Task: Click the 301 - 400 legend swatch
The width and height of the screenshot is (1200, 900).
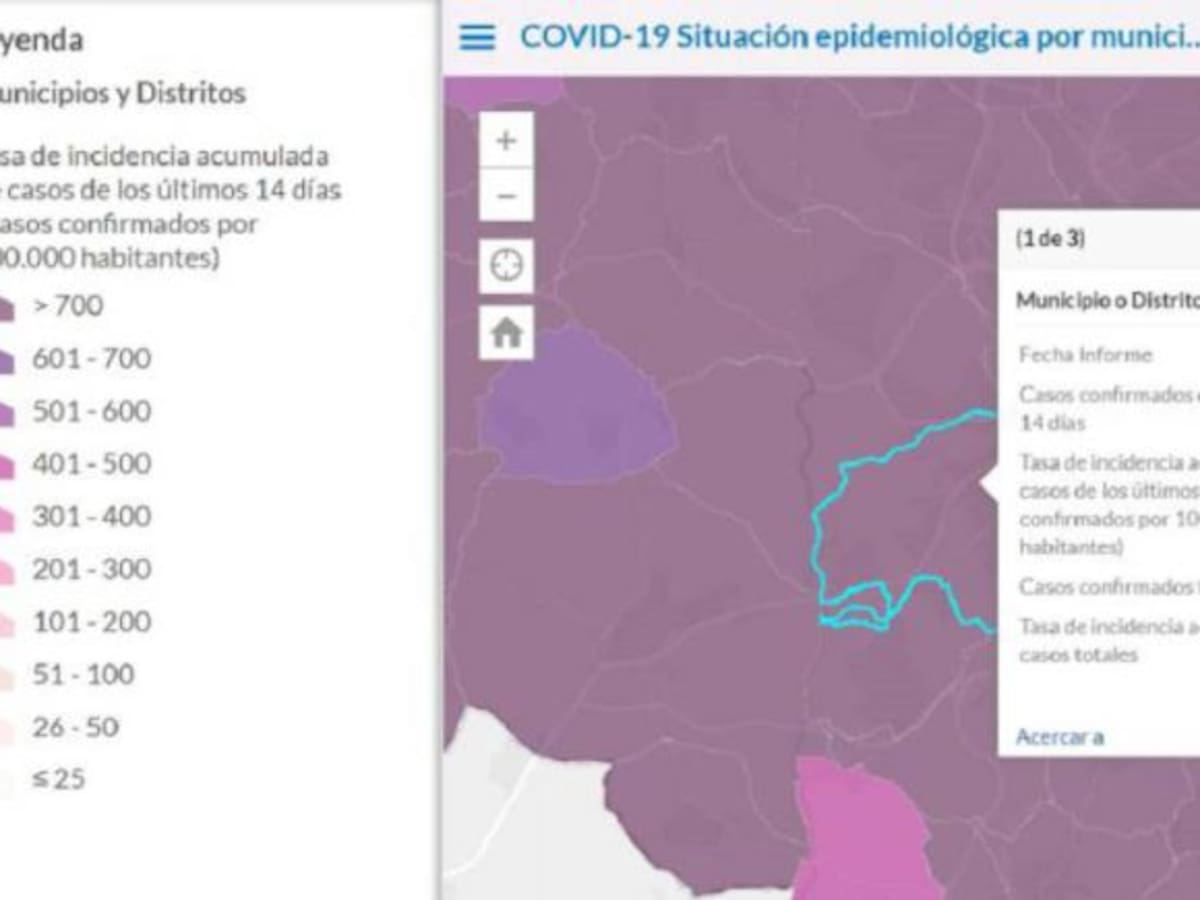Action: pyautogui.click(x=5, y=519)
